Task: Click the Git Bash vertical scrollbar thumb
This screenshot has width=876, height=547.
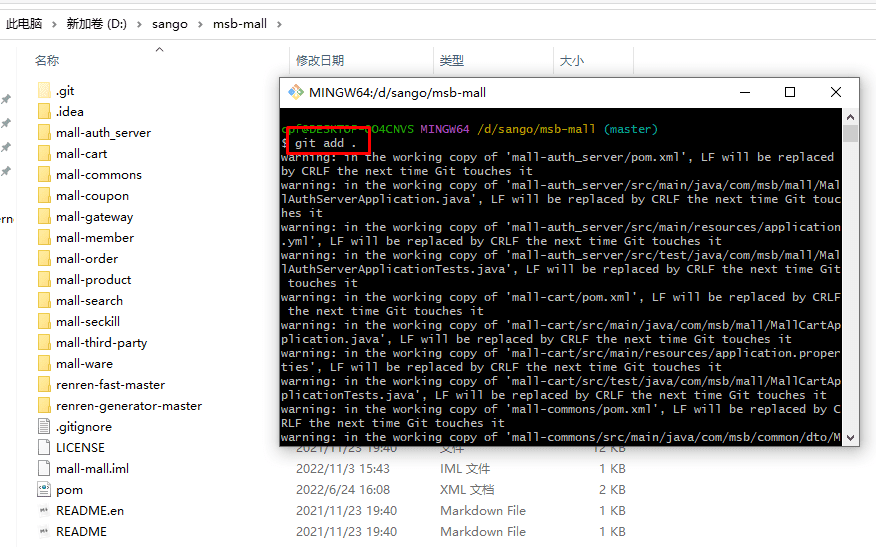Action: [850, 134]
